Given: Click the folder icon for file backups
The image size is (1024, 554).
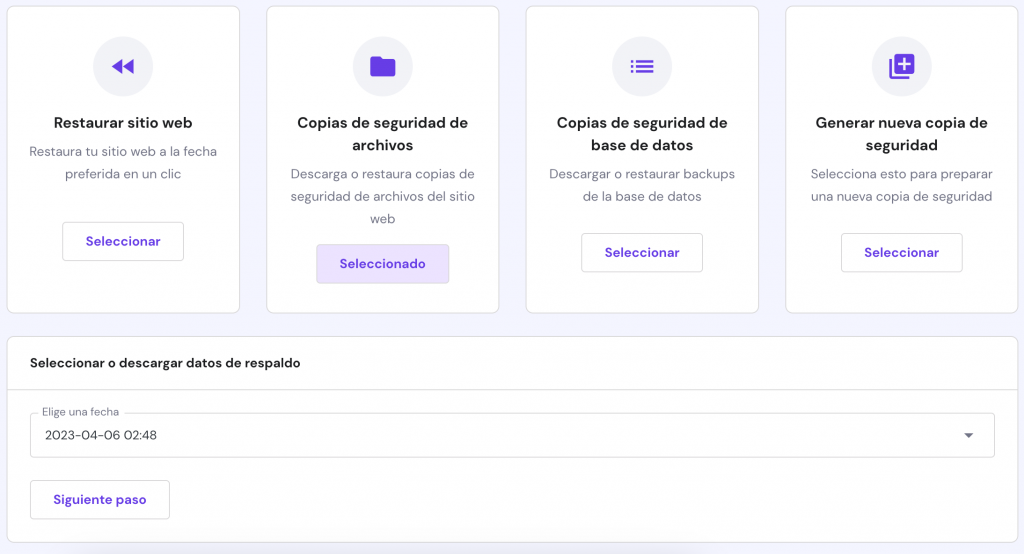Looking at the screenshot, I should (x=382, y=67).
